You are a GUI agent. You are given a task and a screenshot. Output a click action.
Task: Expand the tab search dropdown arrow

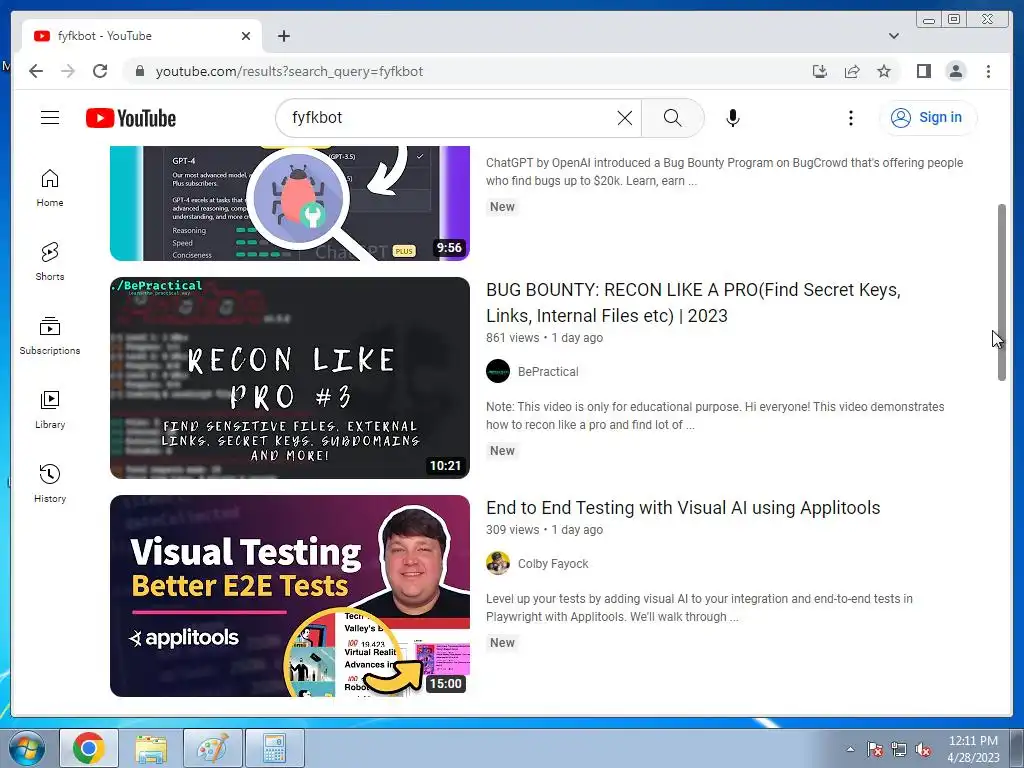(894, 36)
